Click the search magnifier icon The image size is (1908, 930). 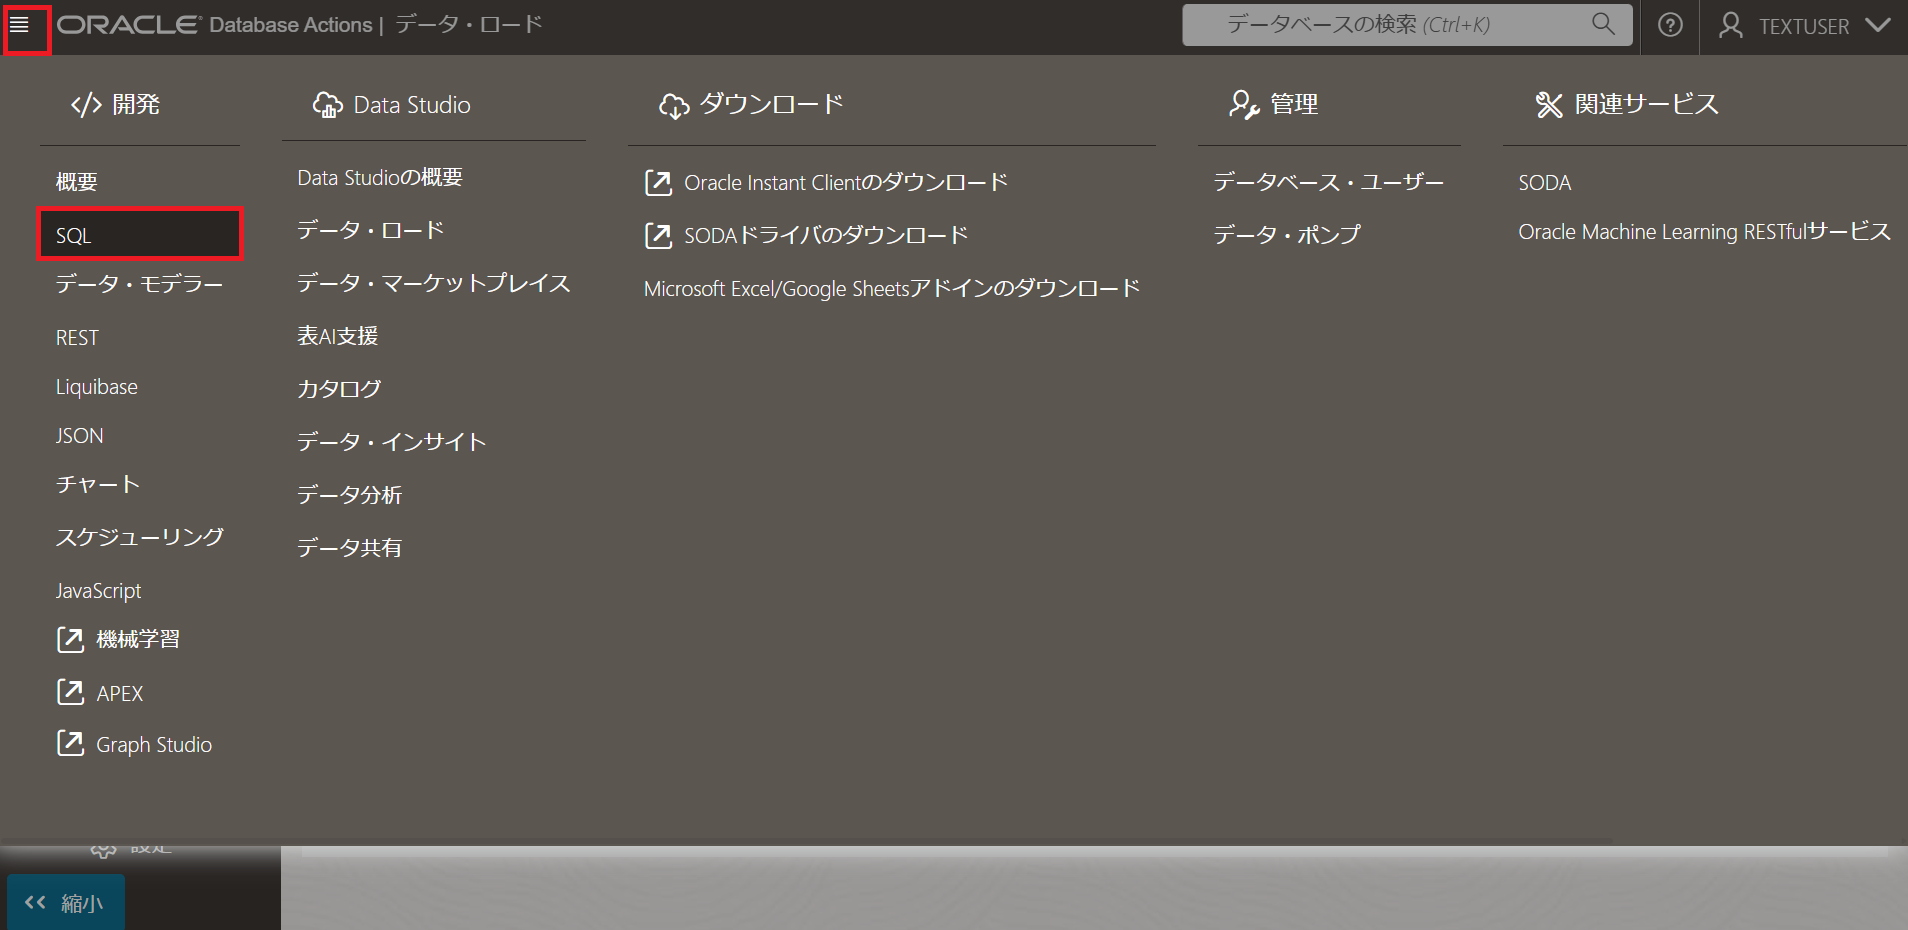tap(1603, 23)
